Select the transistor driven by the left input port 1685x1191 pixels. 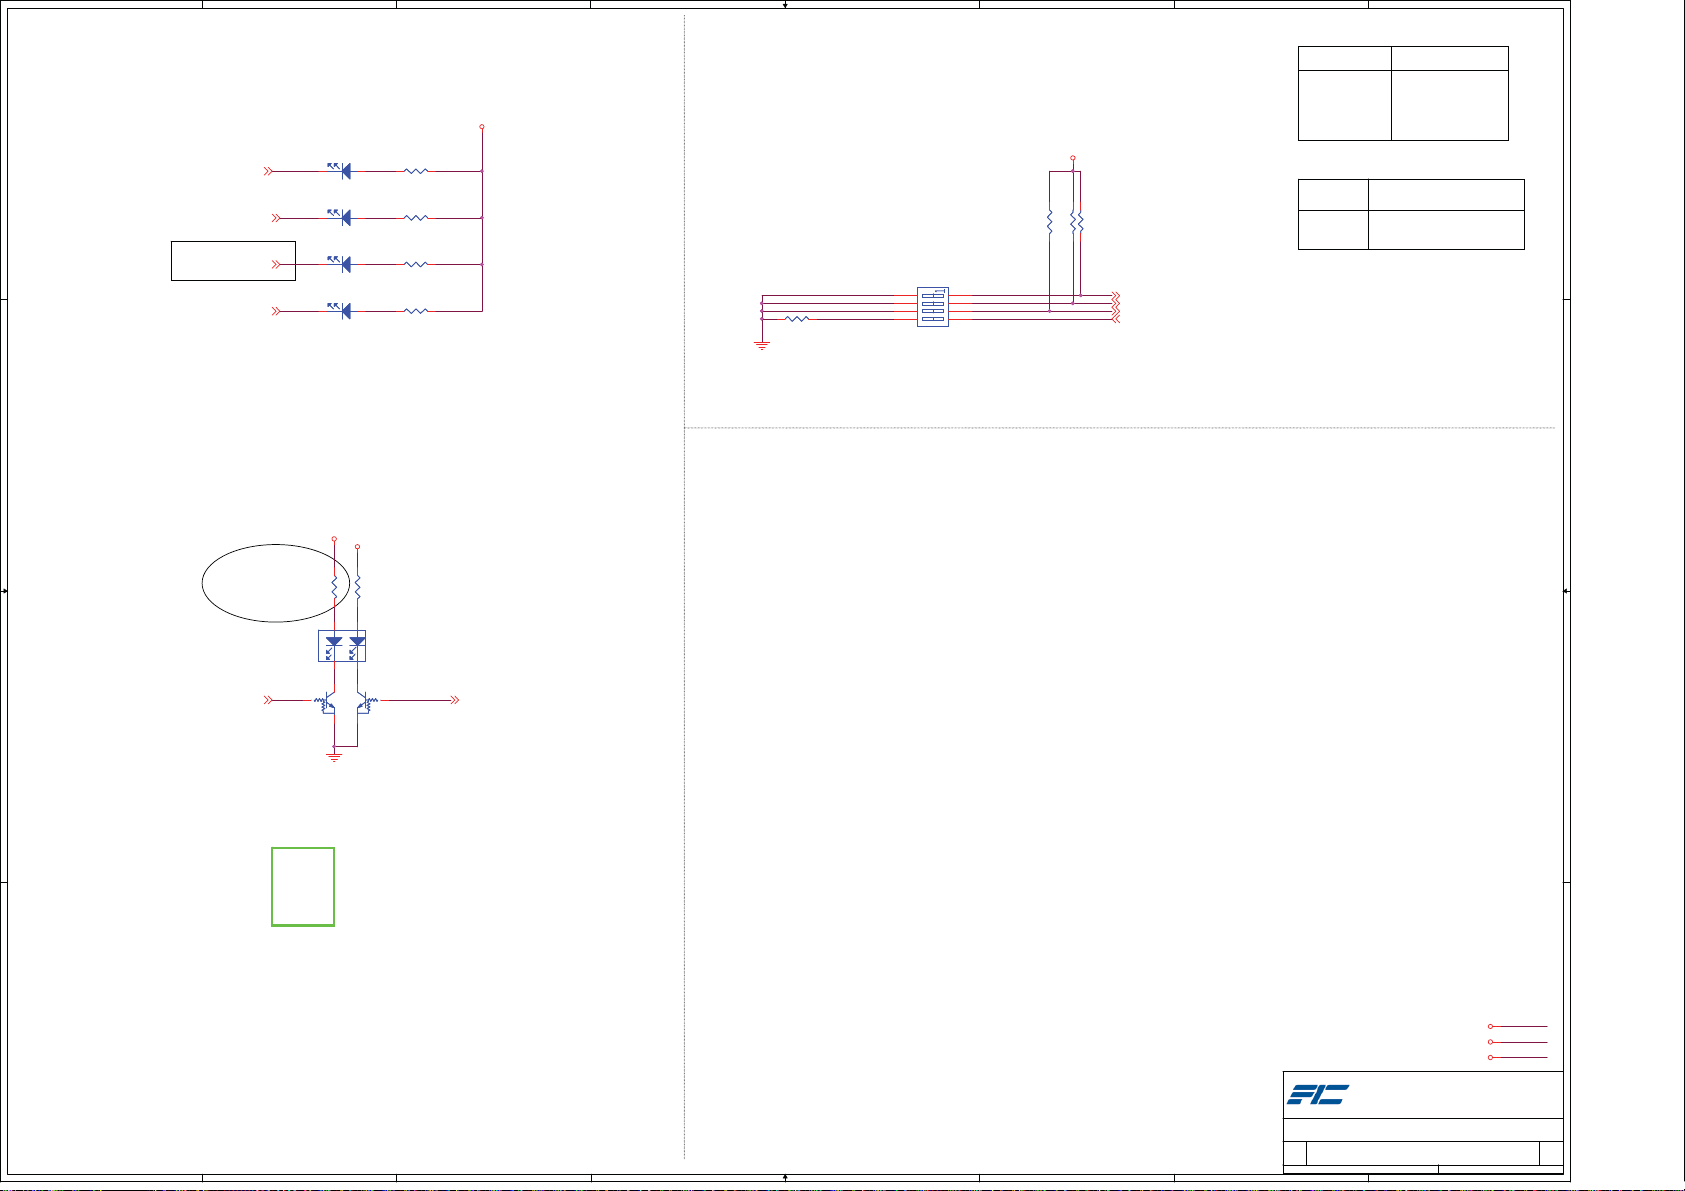point(325,703)
